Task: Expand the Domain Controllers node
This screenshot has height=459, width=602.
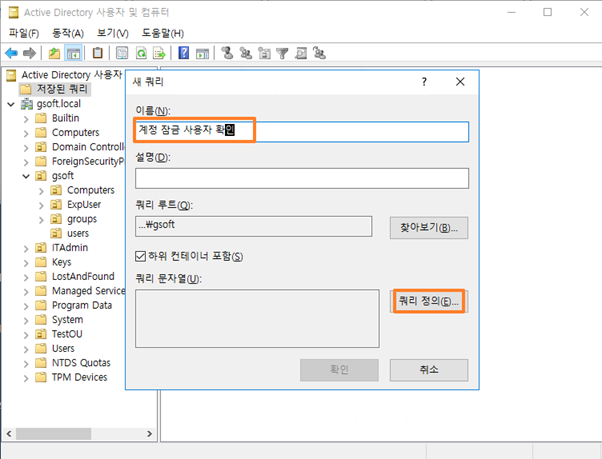Action: pyautogui.click(x=26, y=148)
